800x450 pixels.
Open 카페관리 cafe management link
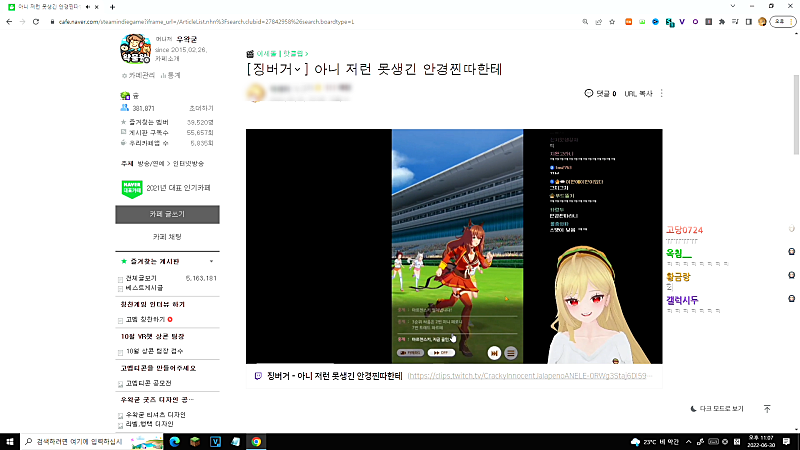tap(138, 76)
